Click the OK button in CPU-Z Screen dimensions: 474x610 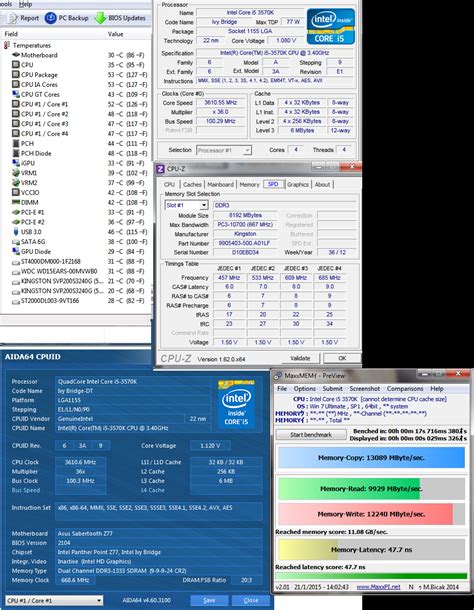coord(342,358)
